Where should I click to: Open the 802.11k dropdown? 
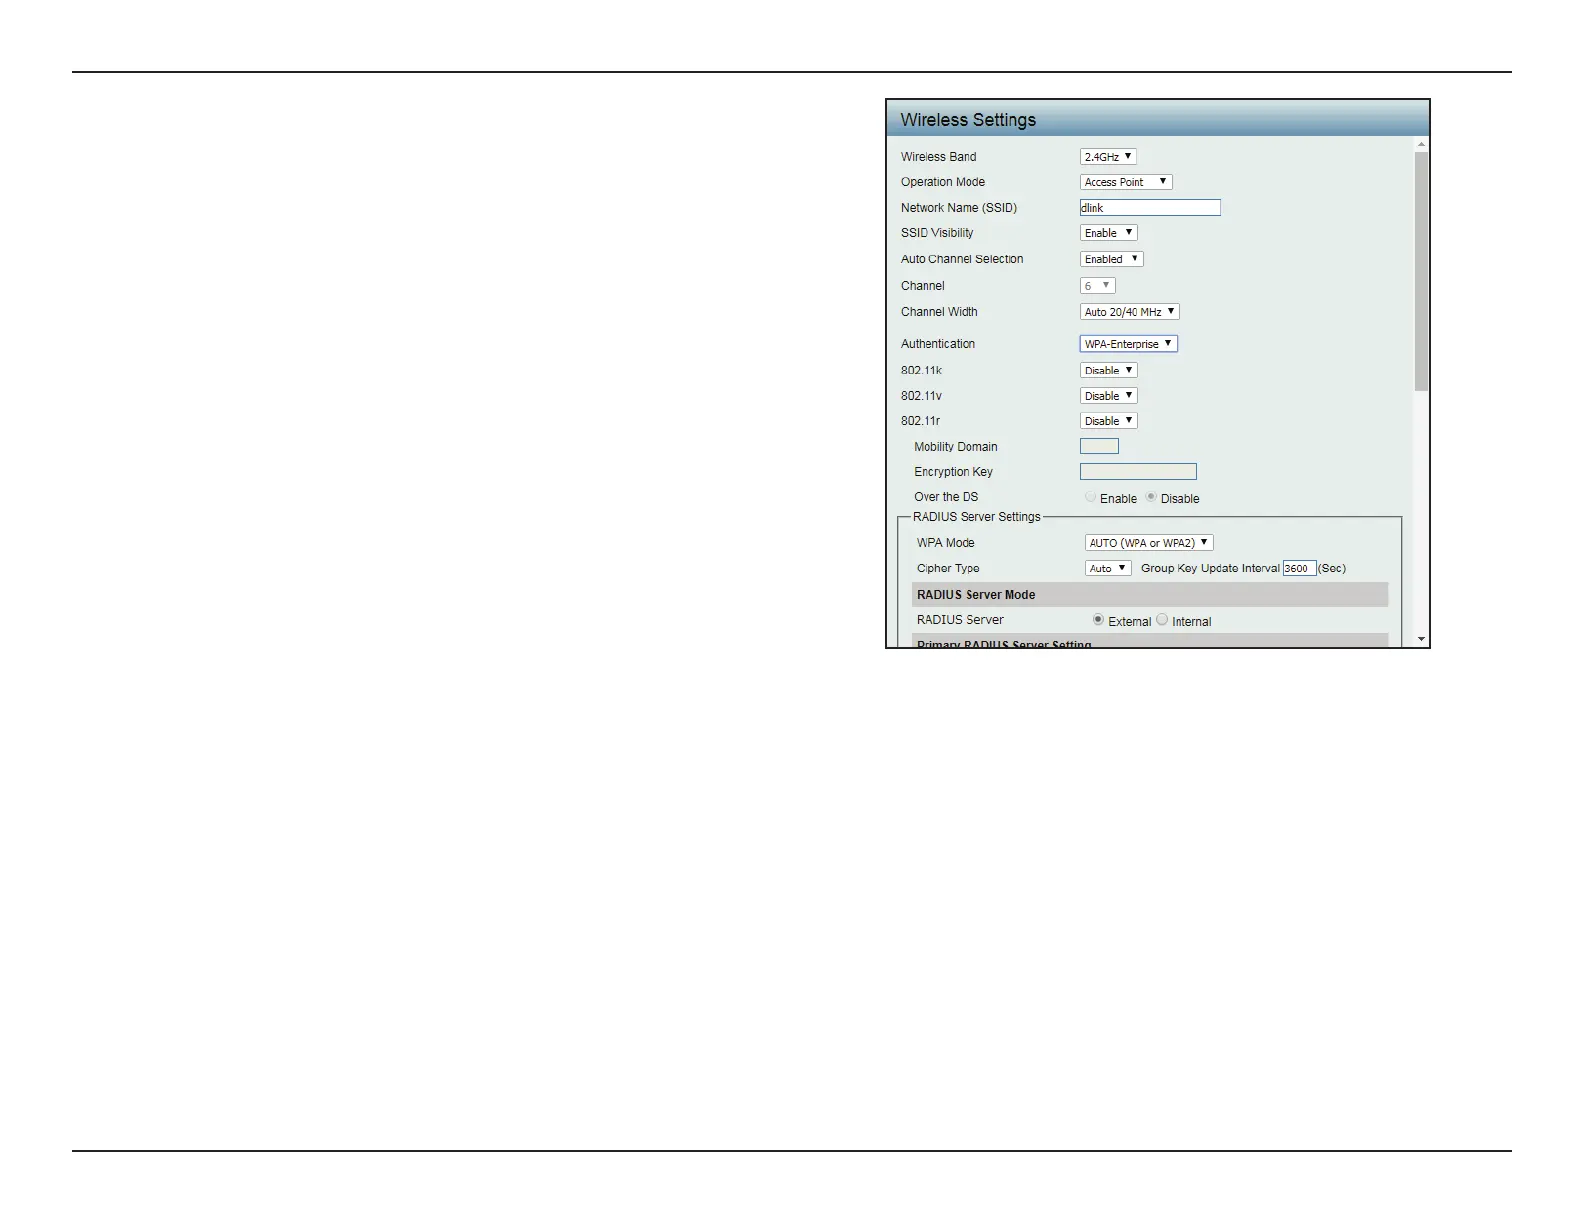[1109, 370]
